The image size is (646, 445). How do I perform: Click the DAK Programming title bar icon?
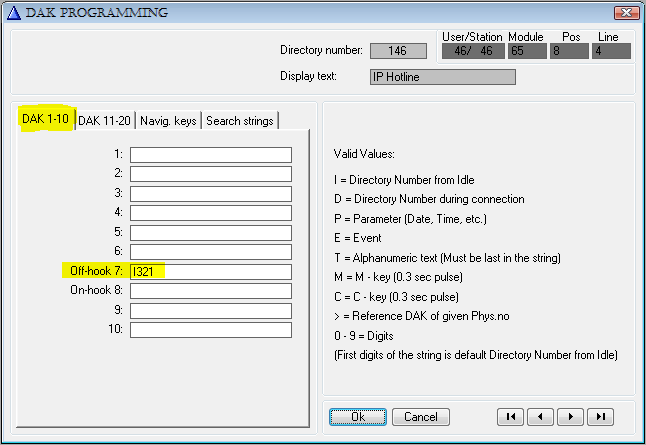point(14,13)
